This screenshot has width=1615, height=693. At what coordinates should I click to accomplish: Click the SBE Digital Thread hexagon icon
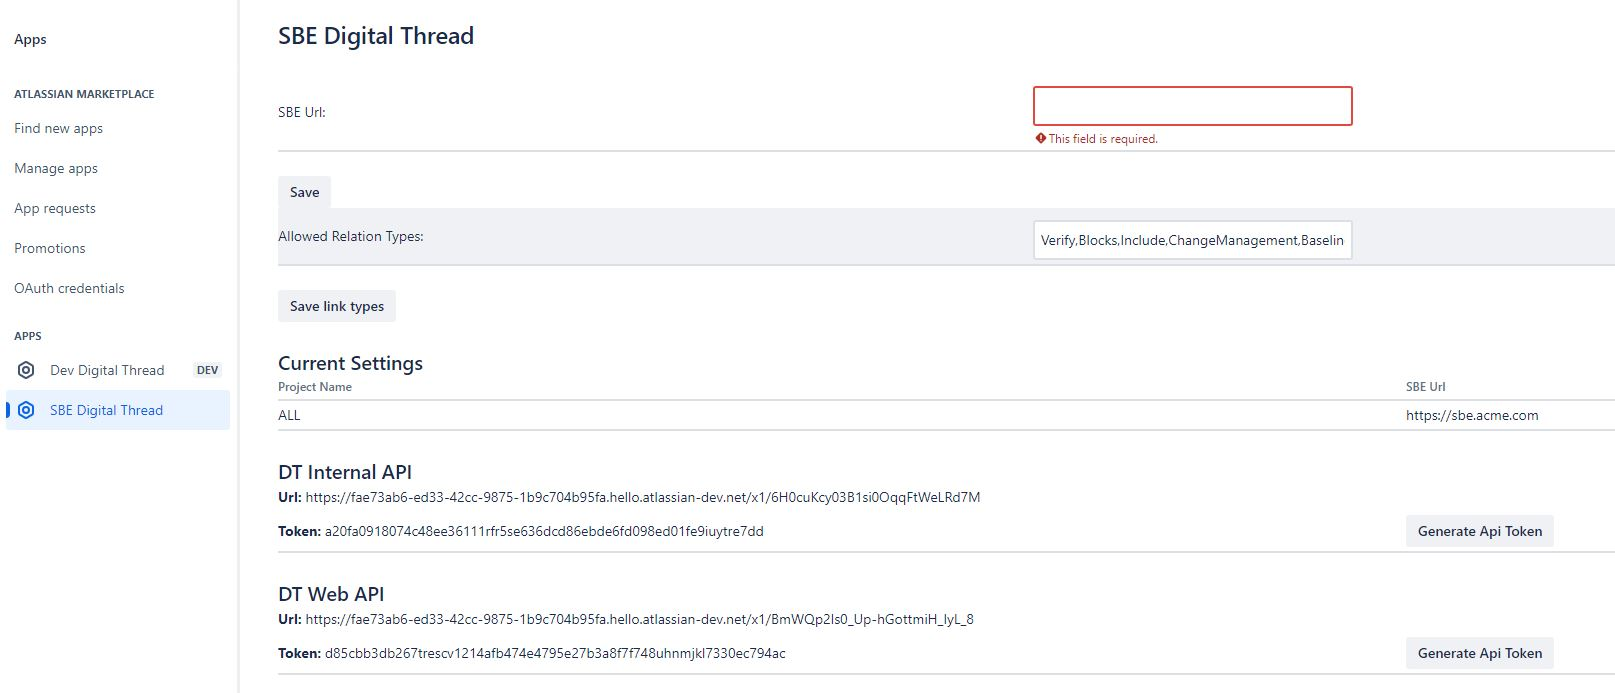coord(26,410)
